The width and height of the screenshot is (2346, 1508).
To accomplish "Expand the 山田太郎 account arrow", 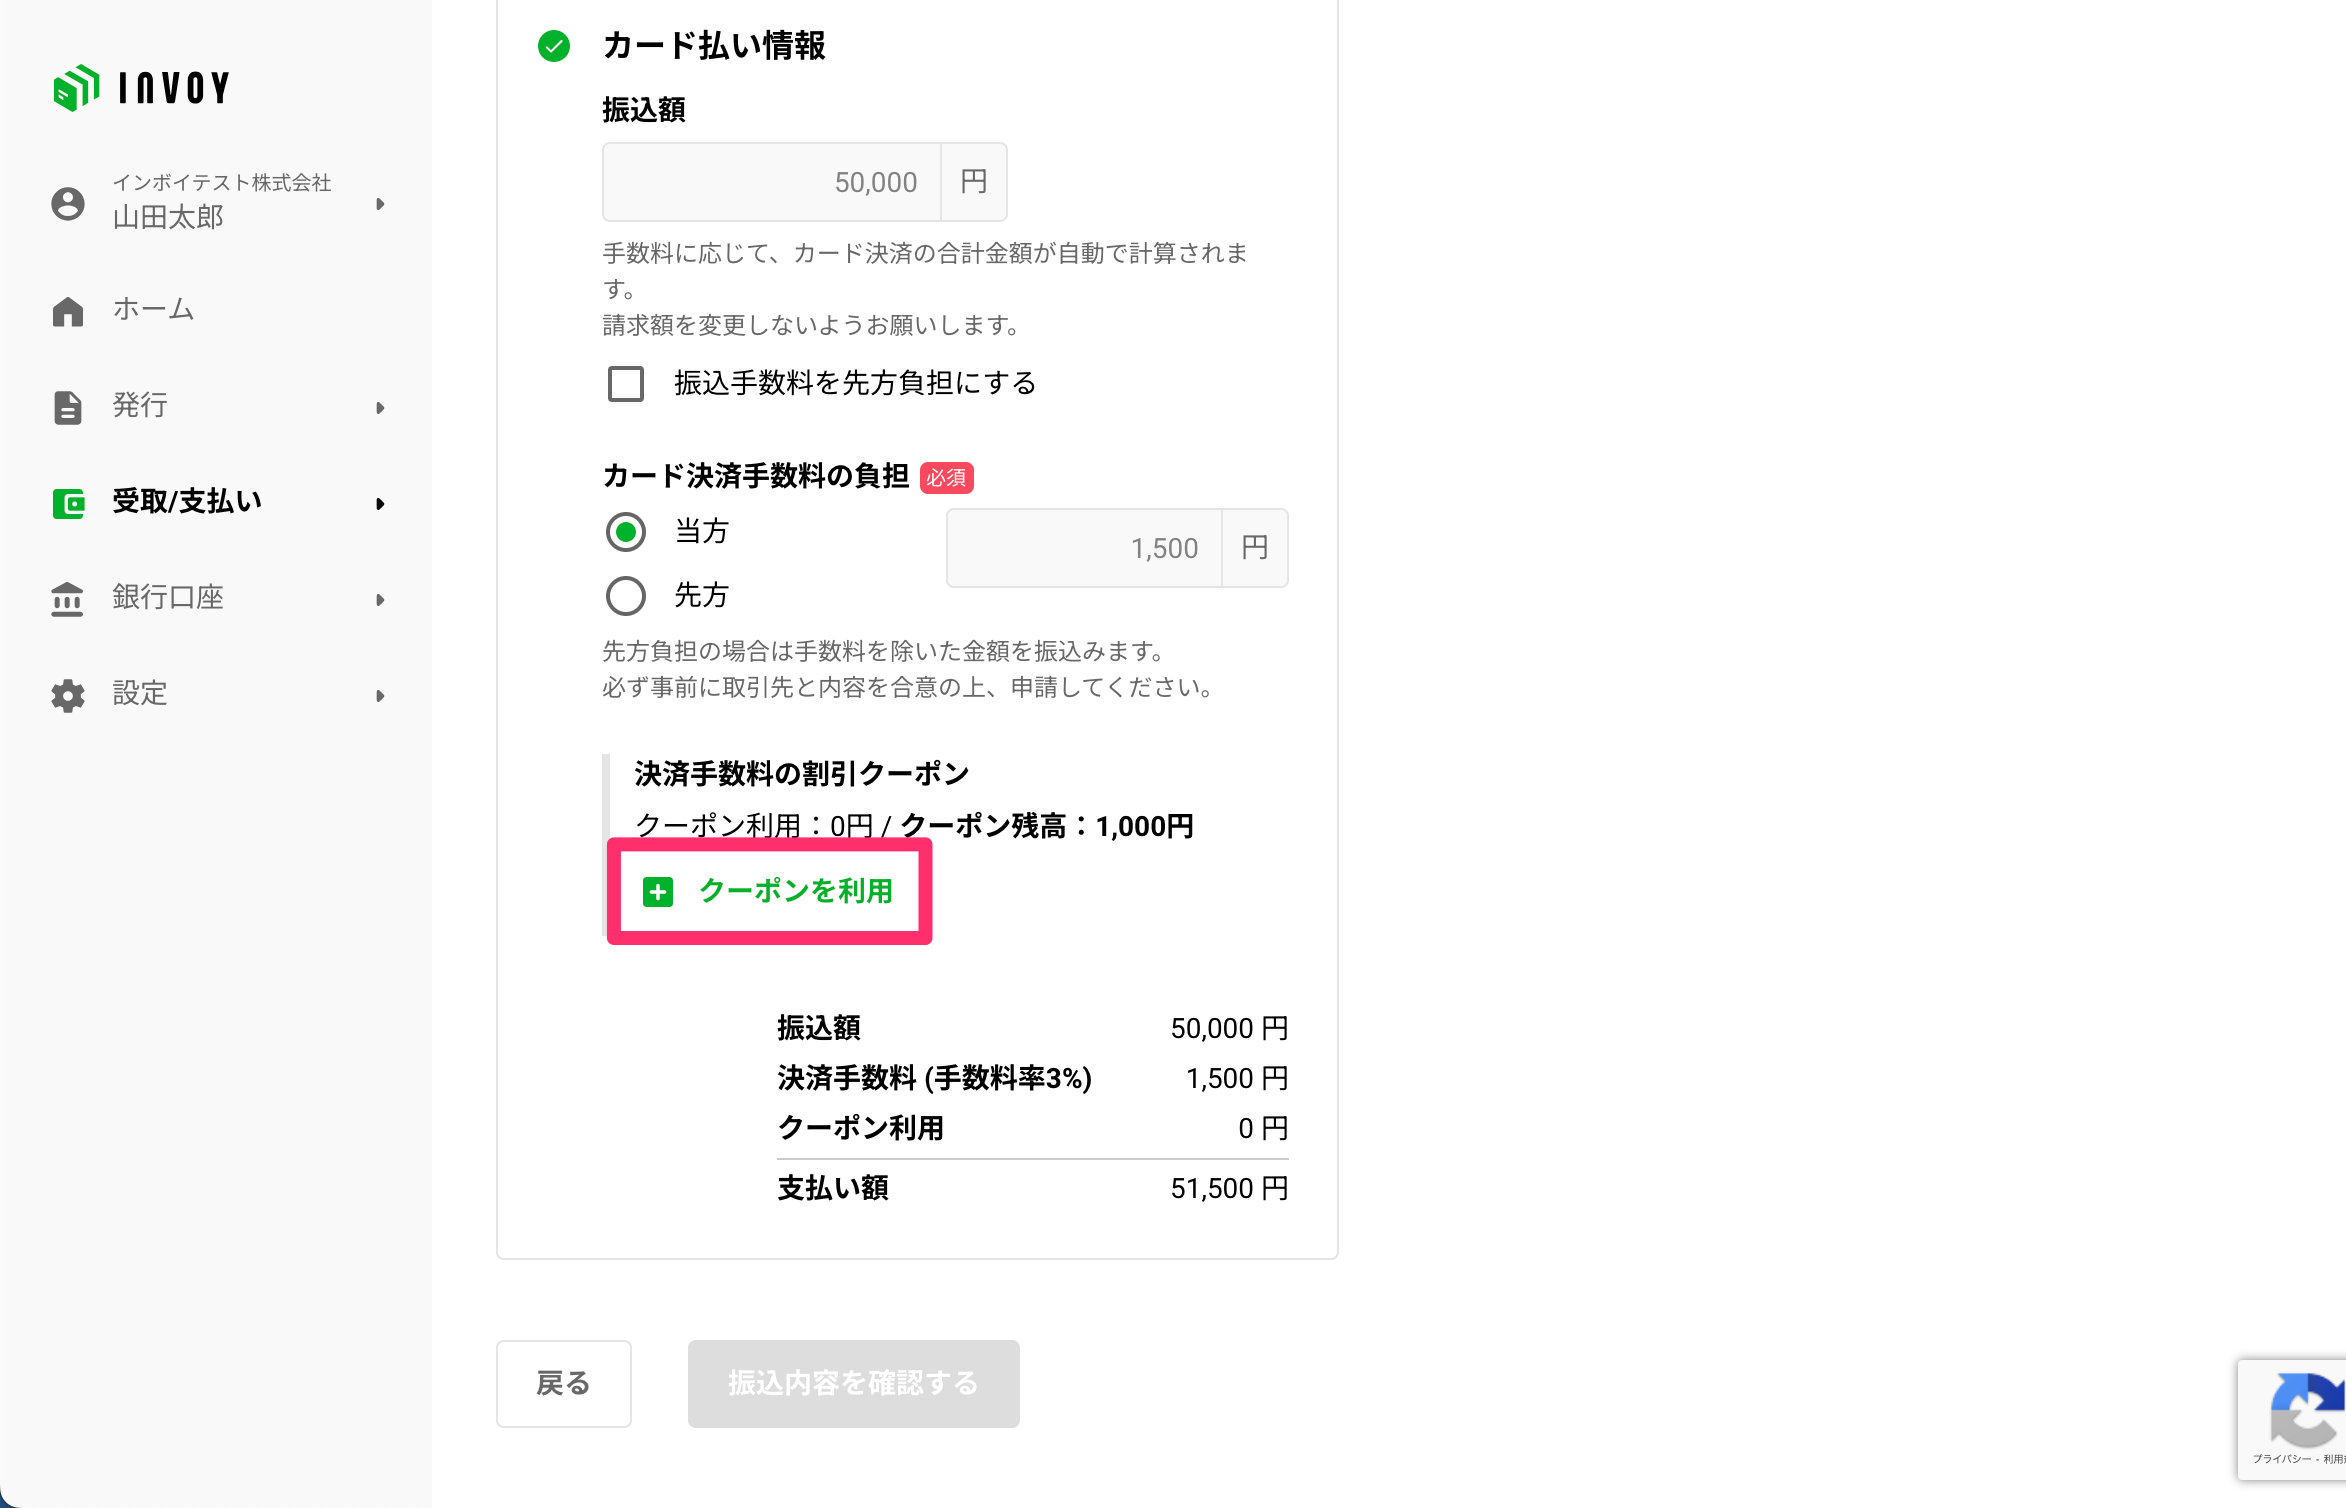I will [380, 204].
